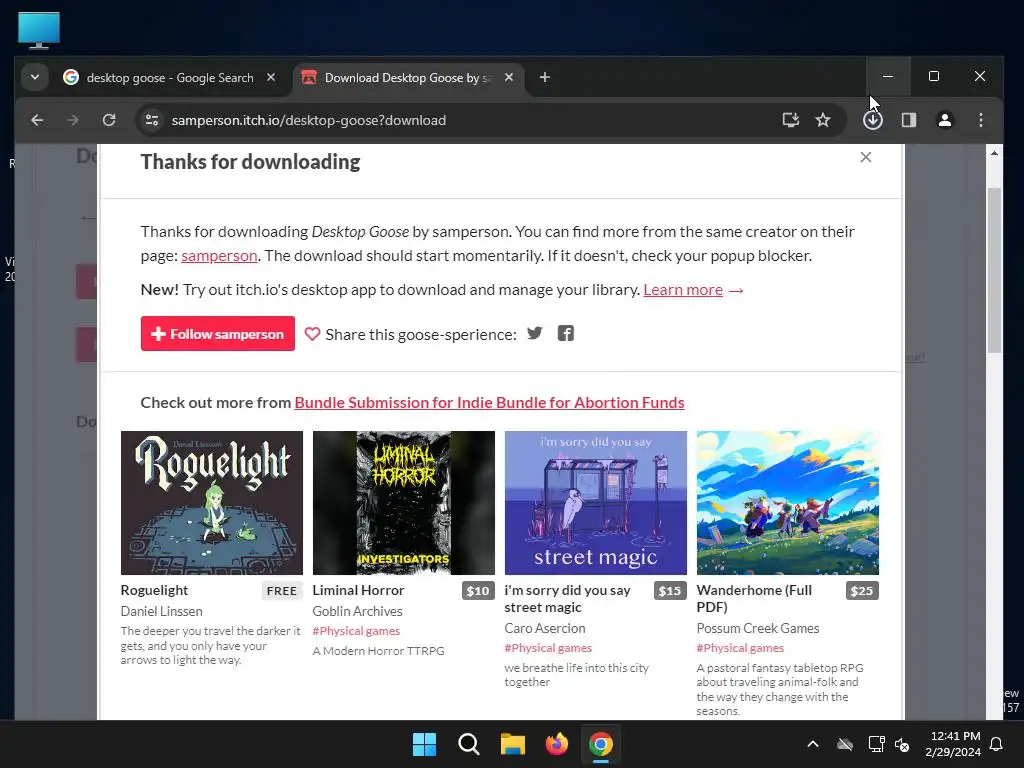This screenshot has height=768, width=1024.
Task: Open the site information icon in address bar
Action: tap(152, 120)
